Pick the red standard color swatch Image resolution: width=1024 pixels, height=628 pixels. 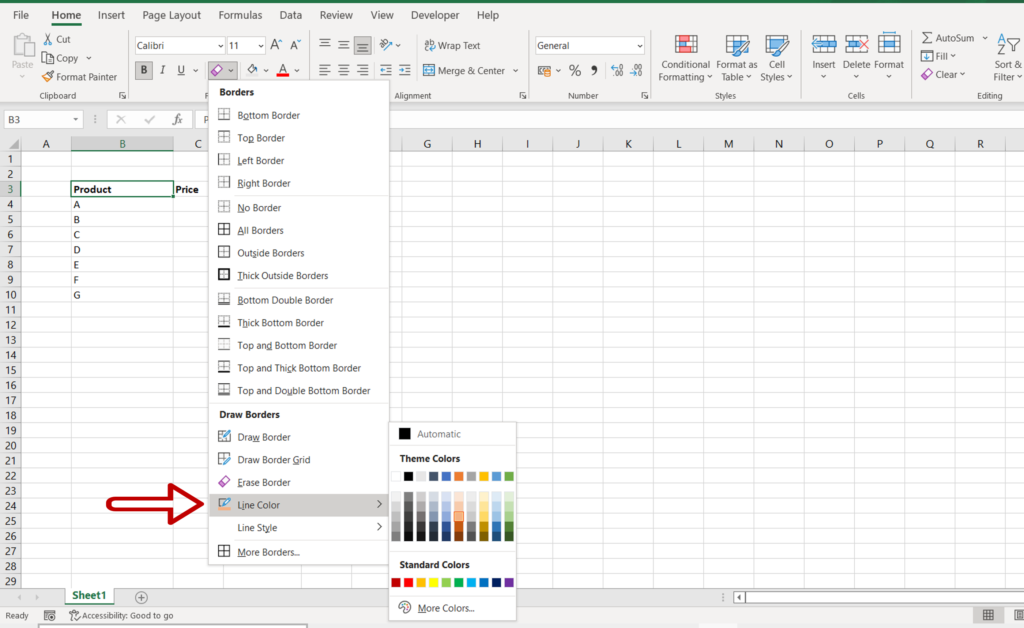click(x=408, y=582)
